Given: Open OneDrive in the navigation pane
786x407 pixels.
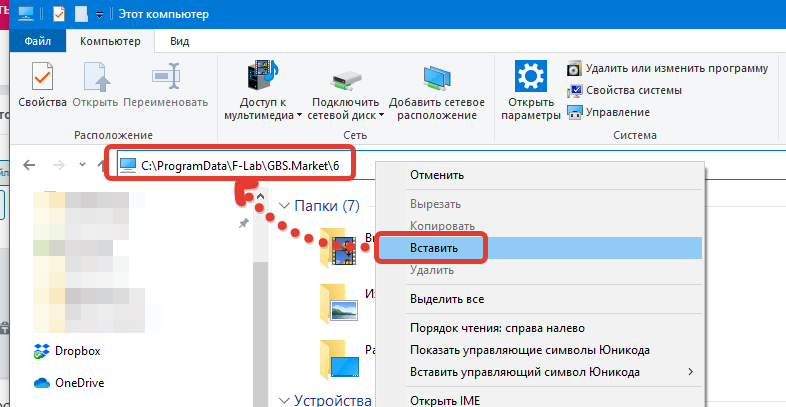Looking at the screenshot, I should pyautogui.click(x=80, y=382).
